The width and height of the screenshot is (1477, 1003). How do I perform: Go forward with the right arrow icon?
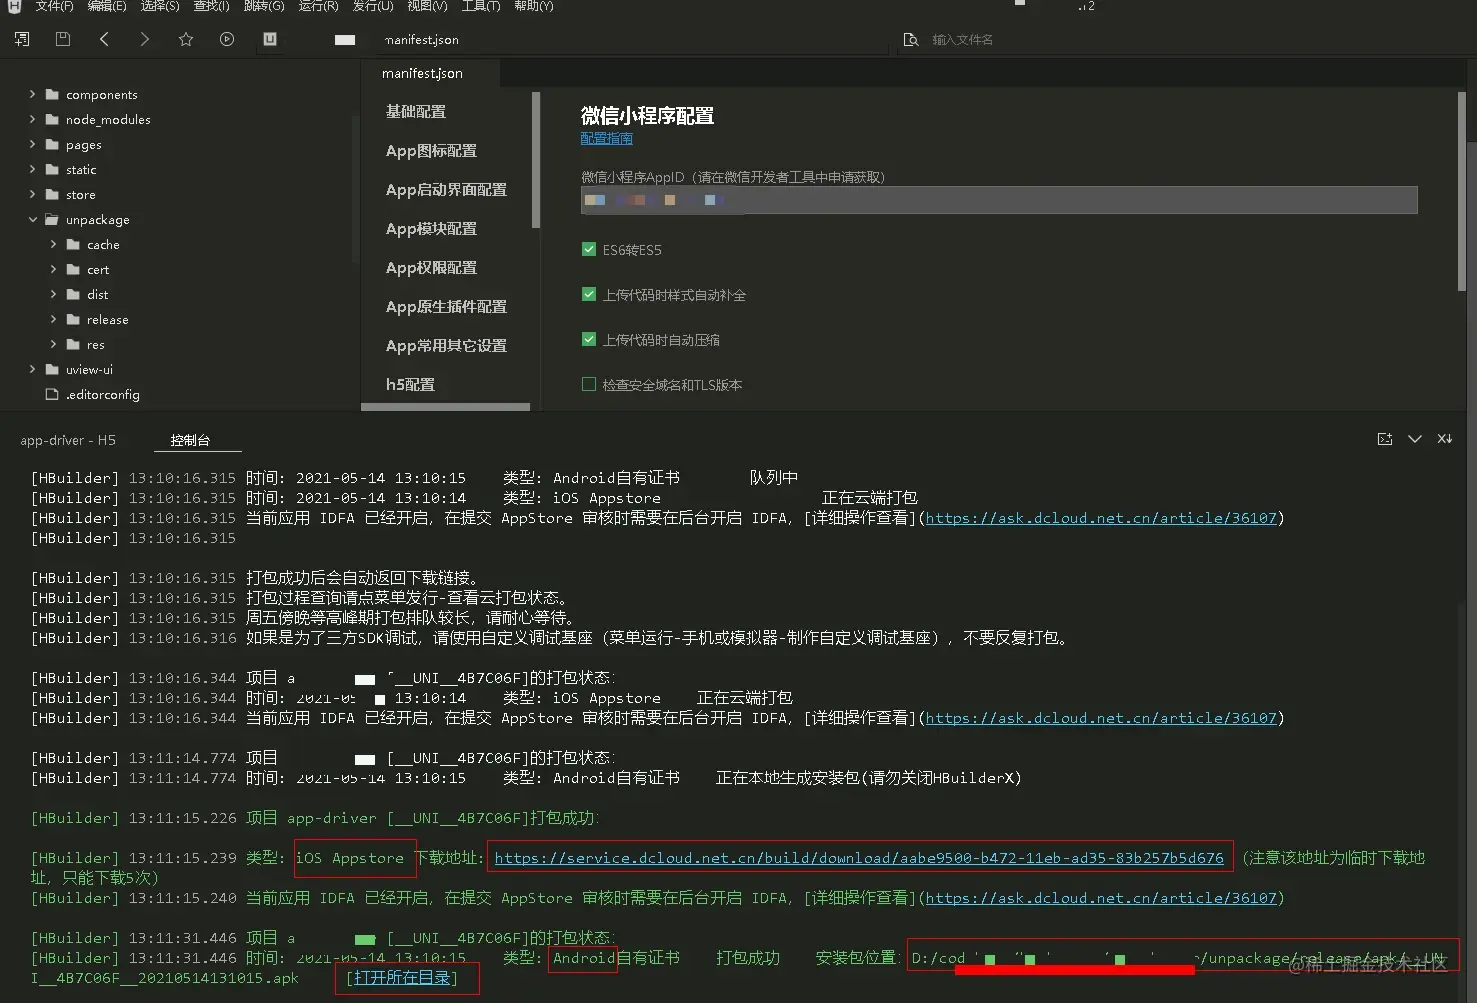click(x=145, y=39)
